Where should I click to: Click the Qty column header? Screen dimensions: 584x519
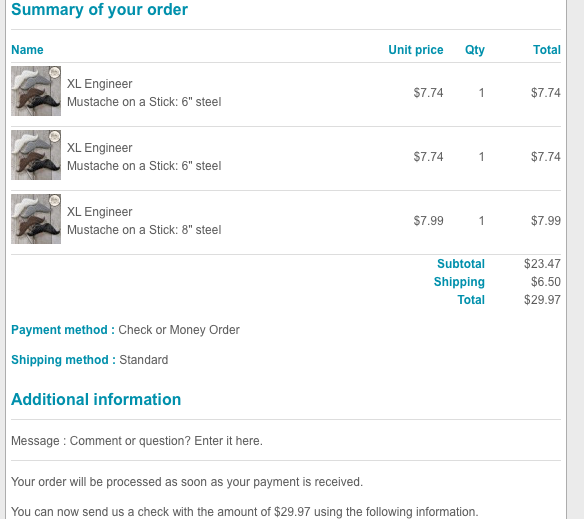point(474,50)
